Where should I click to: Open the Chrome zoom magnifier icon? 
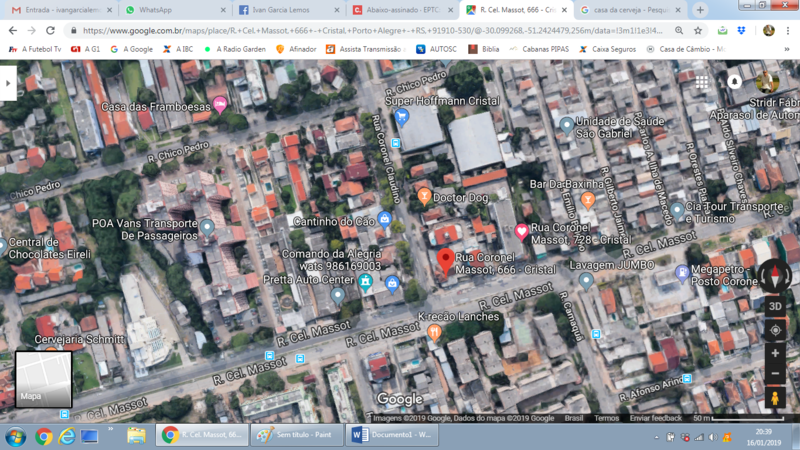pyautogui.click(x=679, y=31)
